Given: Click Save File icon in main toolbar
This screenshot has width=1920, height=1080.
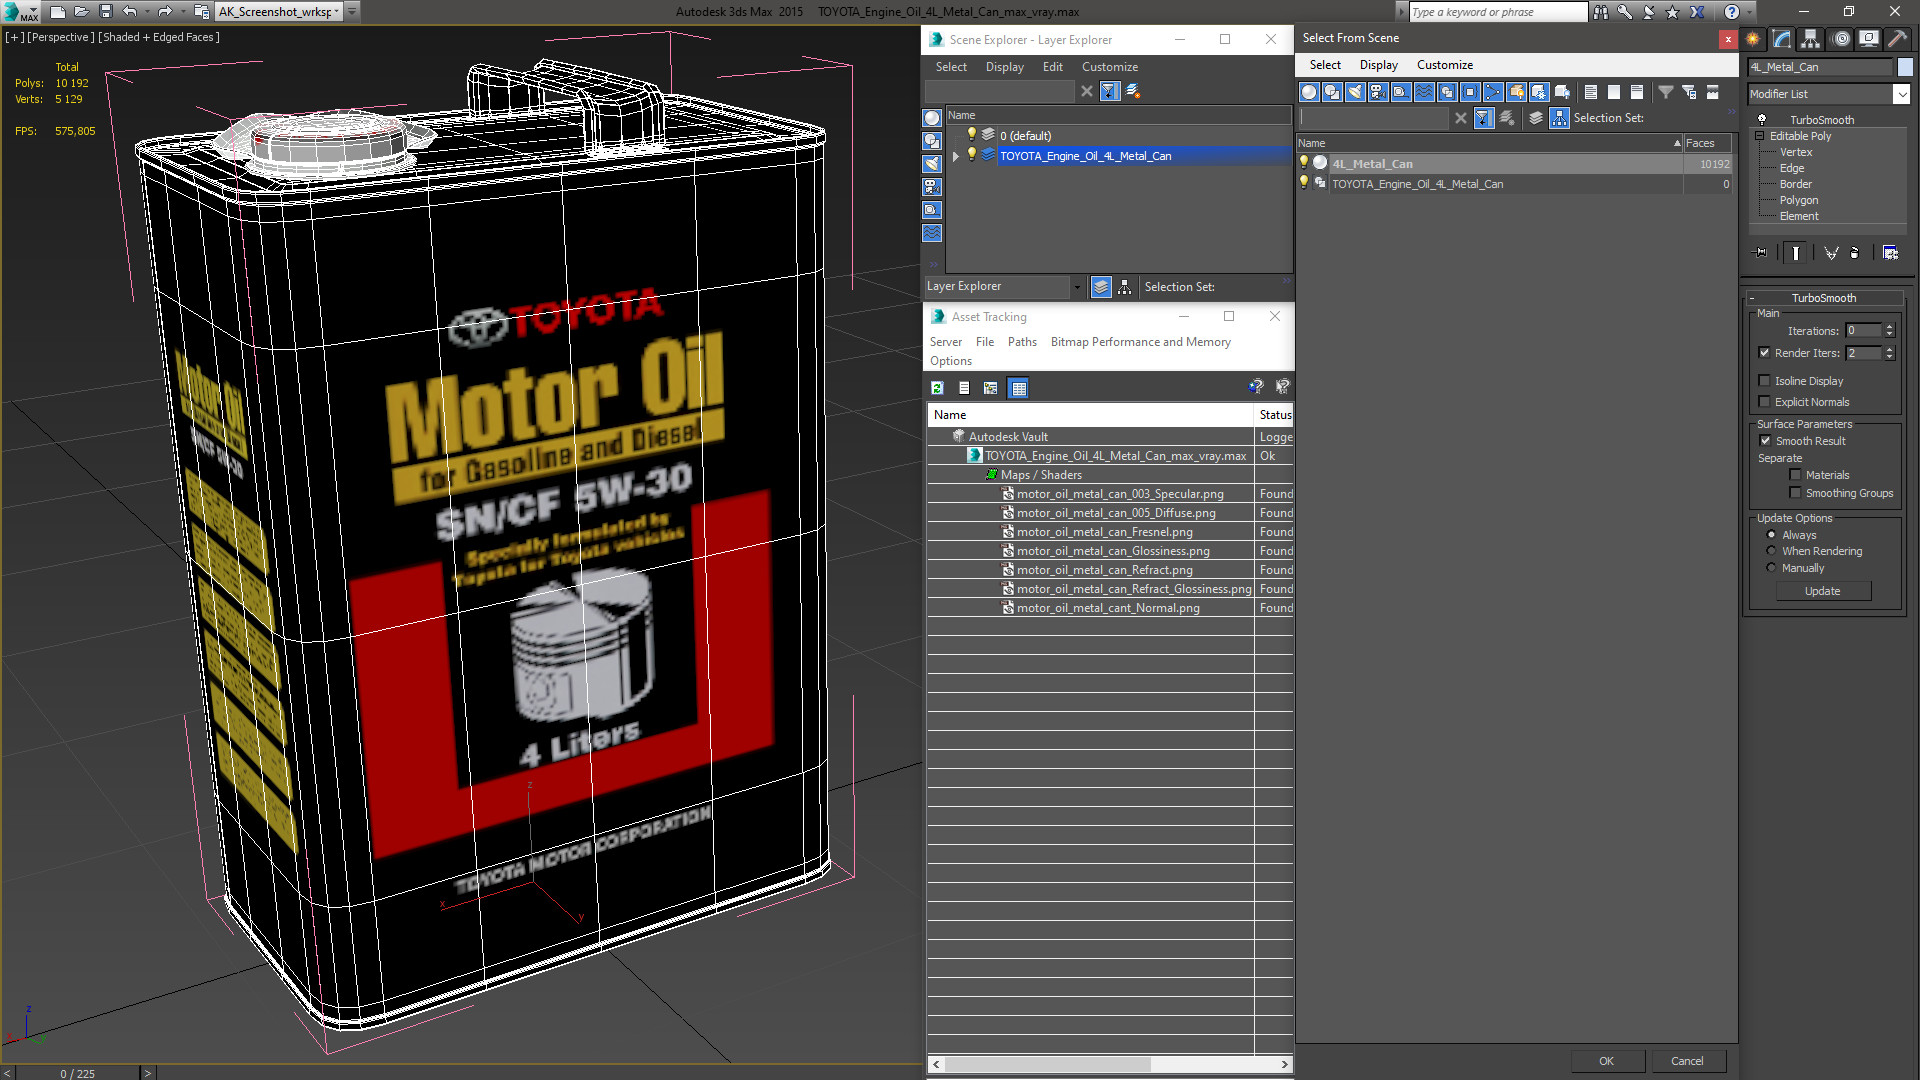Looking at the screenshot, I should [106, 12].
